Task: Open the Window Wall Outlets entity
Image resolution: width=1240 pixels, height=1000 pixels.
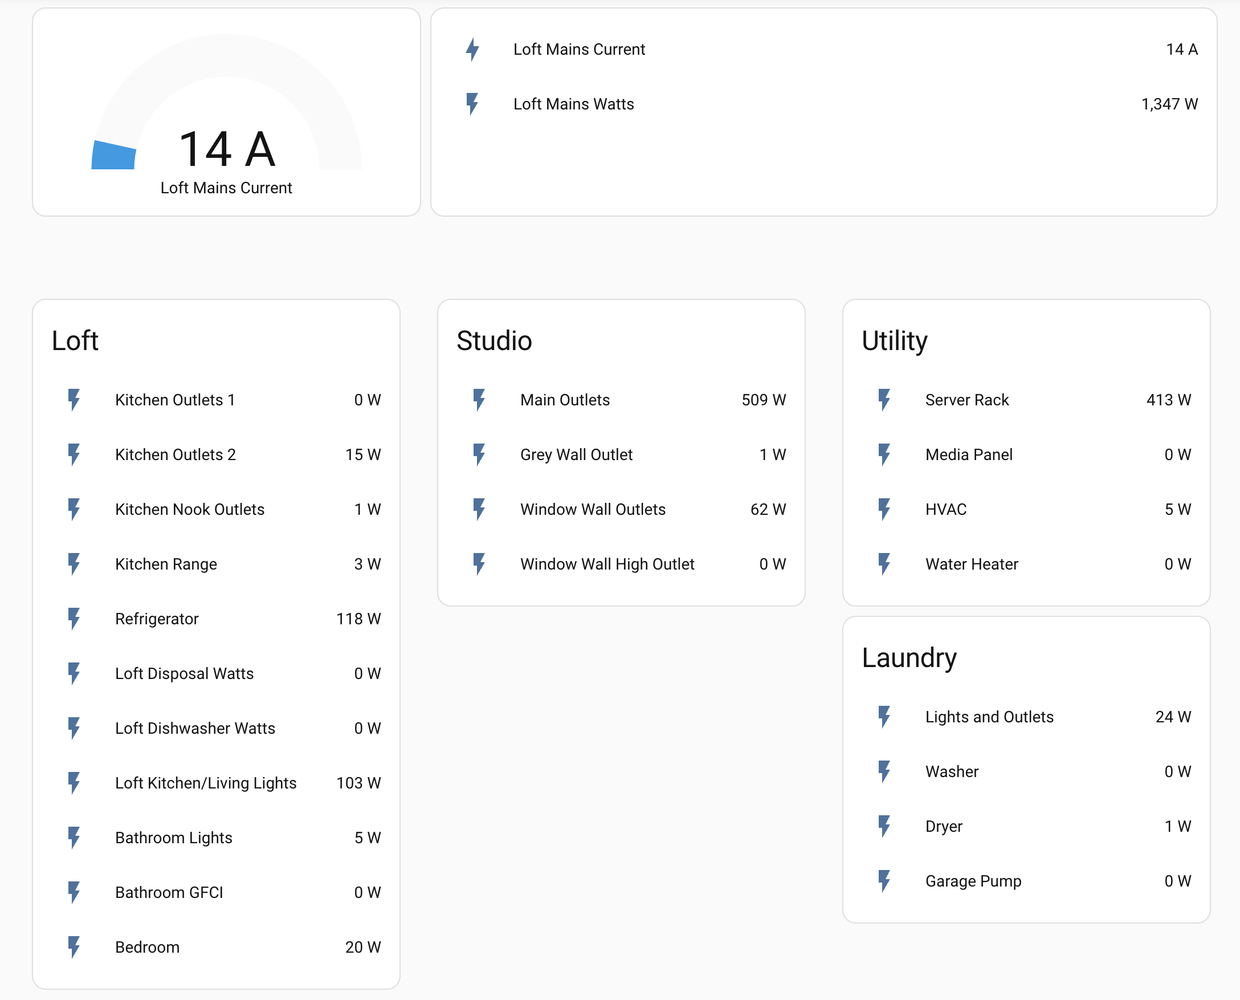Action: coord(593,510)
